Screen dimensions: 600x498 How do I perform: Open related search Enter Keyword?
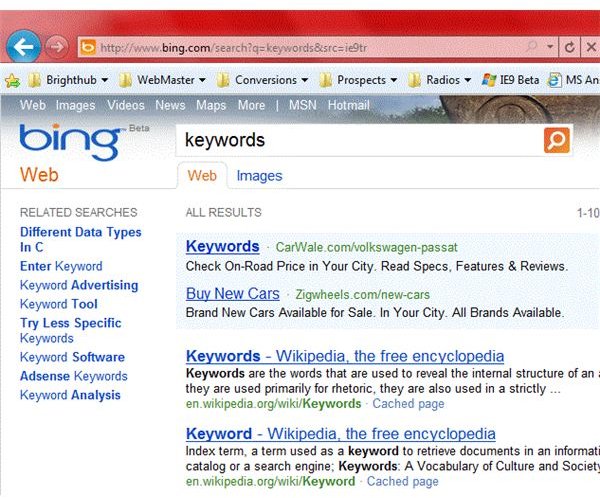coord(61,266)
